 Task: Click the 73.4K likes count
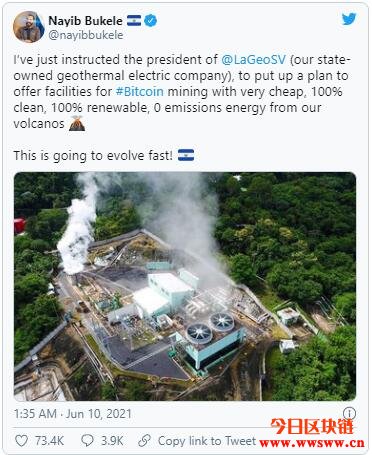point(49,441)
